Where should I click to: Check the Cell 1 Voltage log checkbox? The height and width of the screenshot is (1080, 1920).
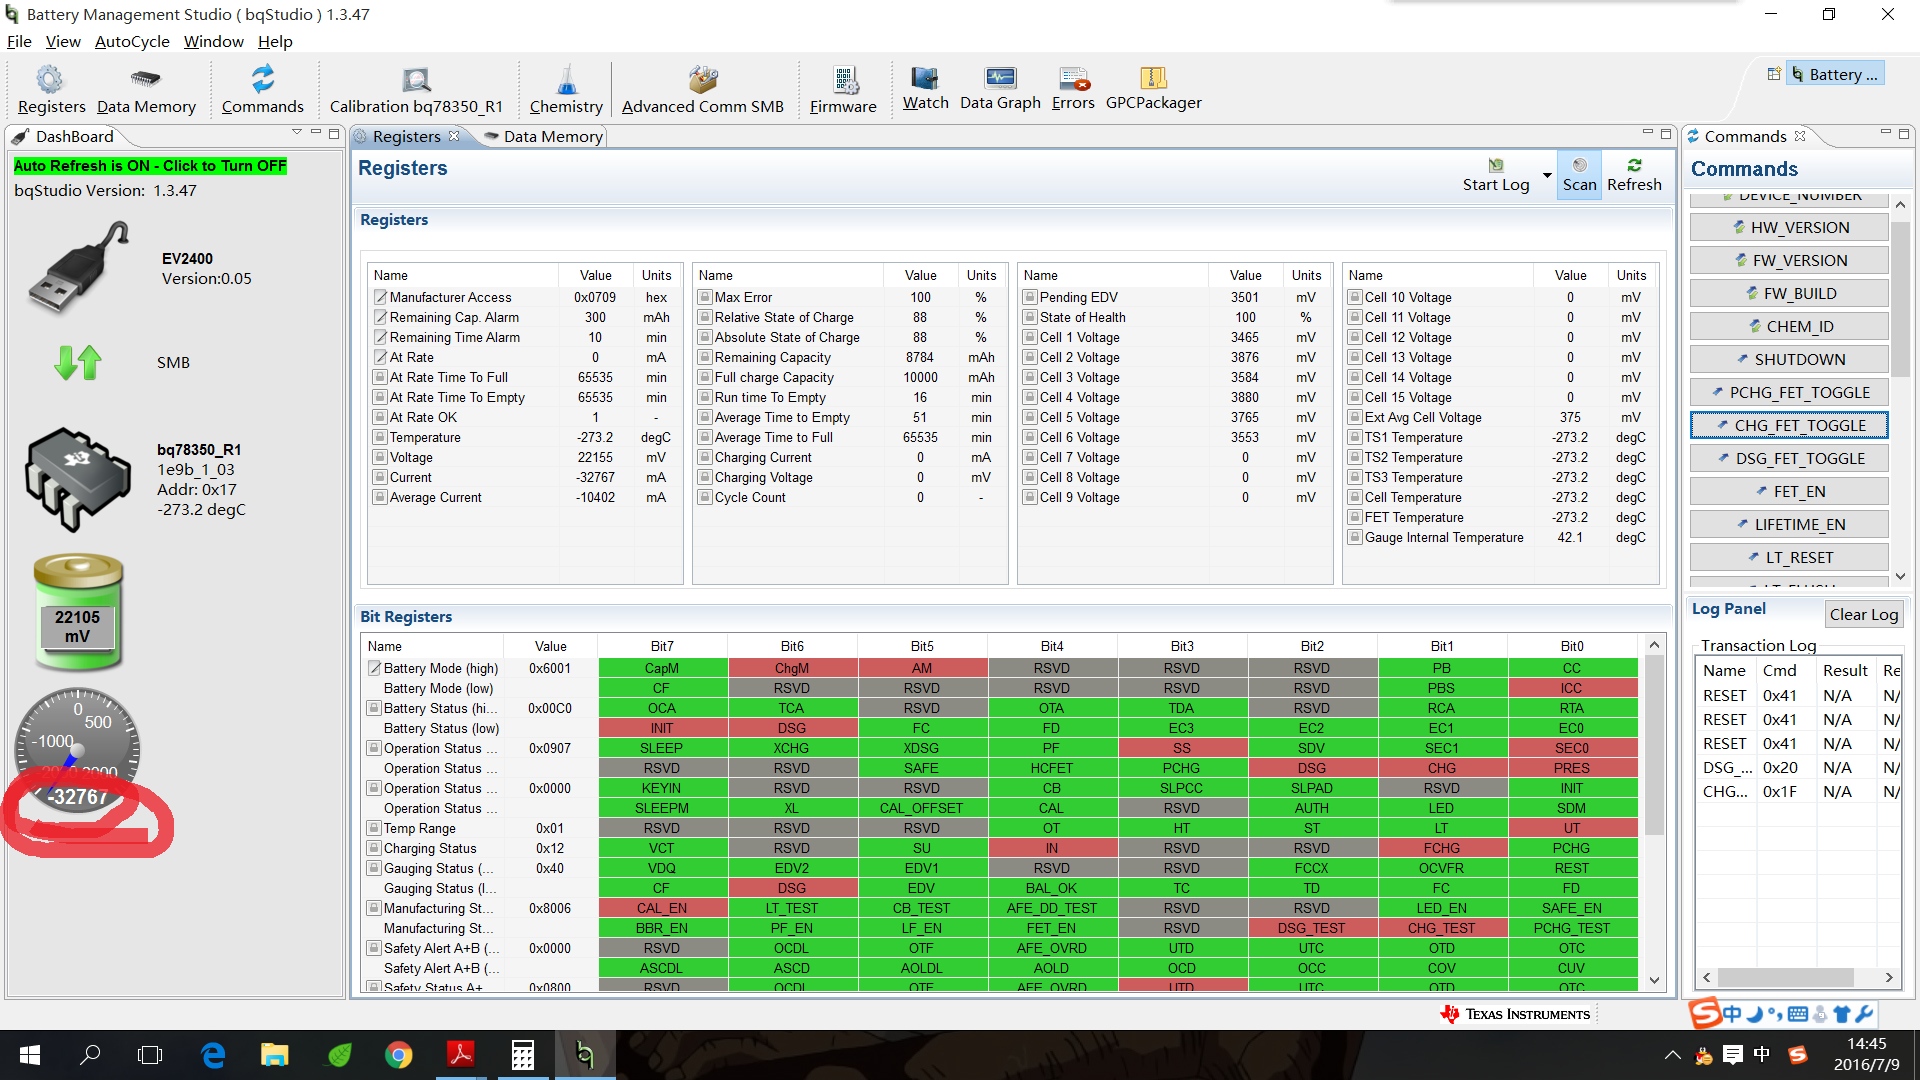click(1030, 337)
